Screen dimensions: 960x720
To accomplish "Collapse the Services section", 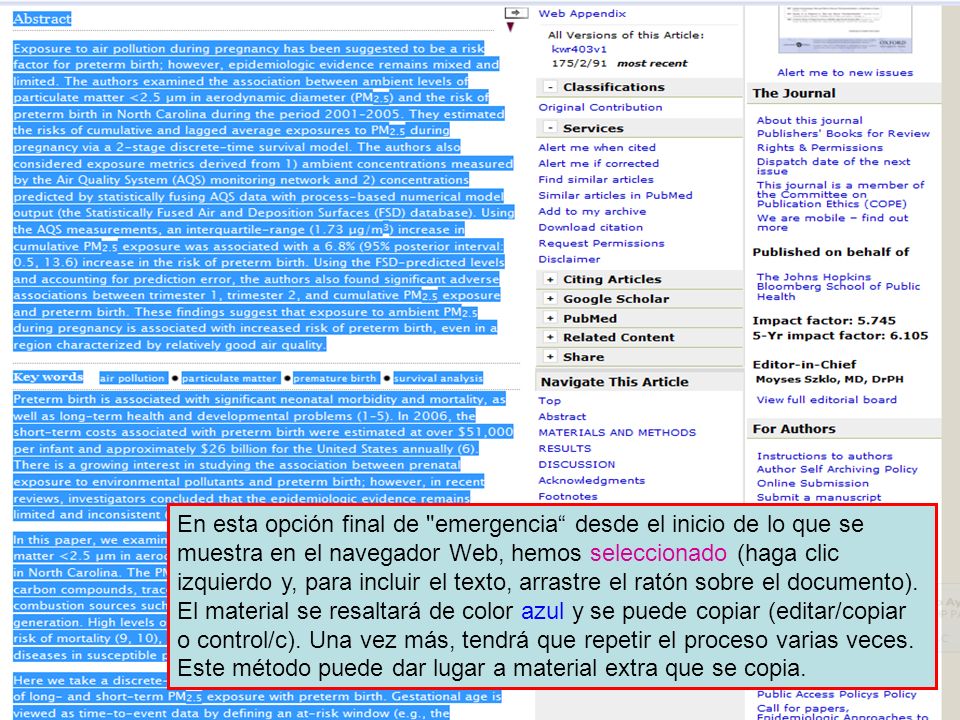I will [550, 128].
